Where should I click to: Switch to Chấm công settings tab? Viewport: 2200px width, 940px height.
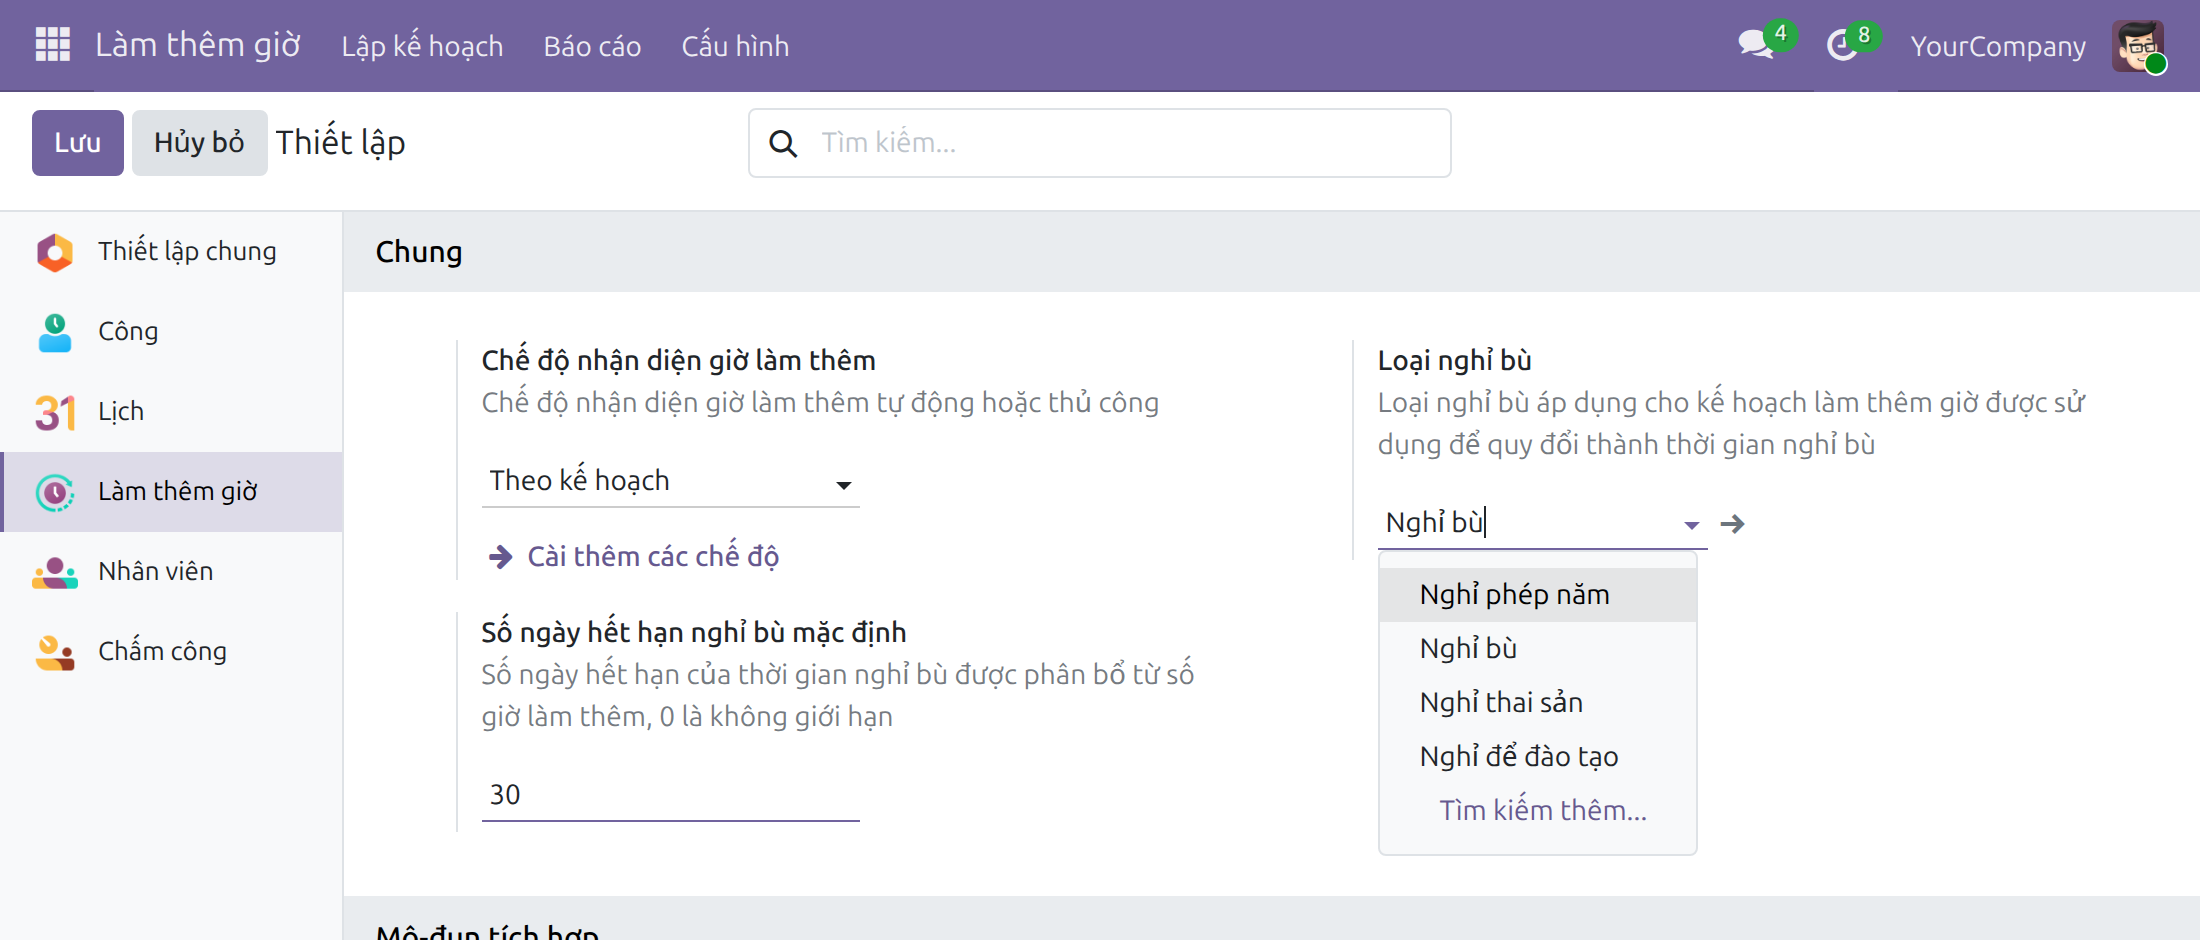click(172, 652)
